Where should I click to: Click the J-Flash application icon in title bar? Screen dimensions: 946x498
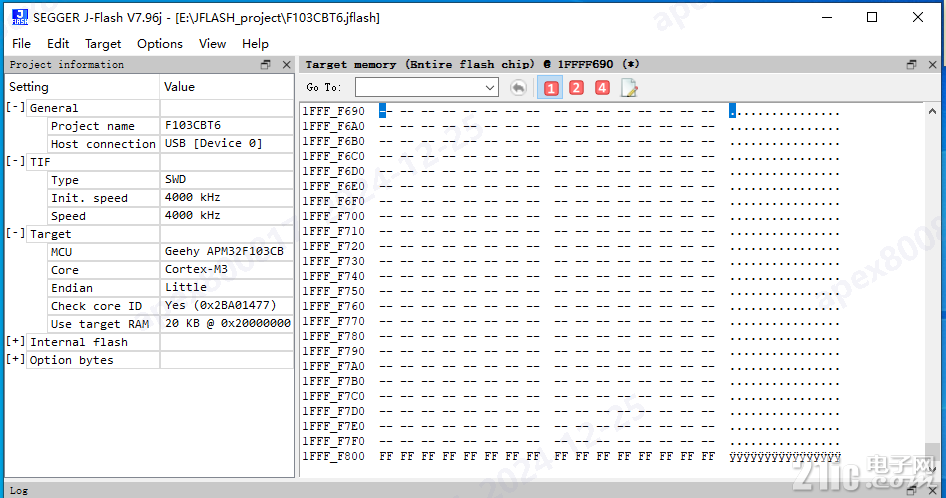[20, 18]
